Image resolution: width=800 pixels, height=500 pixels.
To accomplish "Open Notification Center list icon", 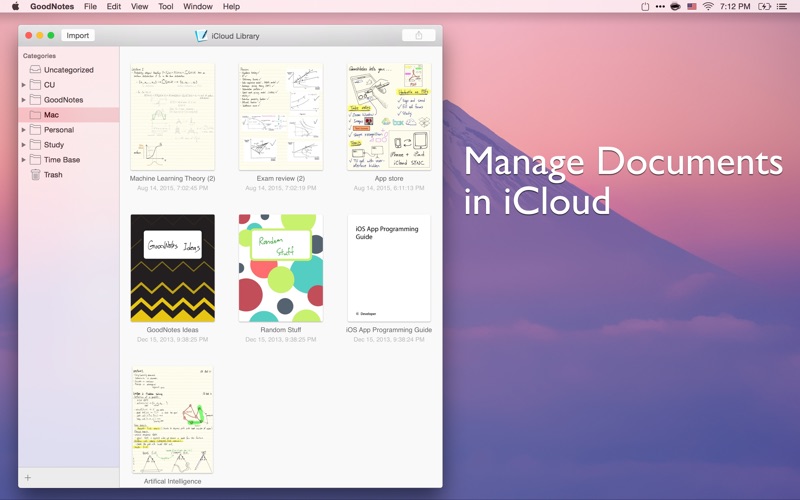I will pos(782,6).
